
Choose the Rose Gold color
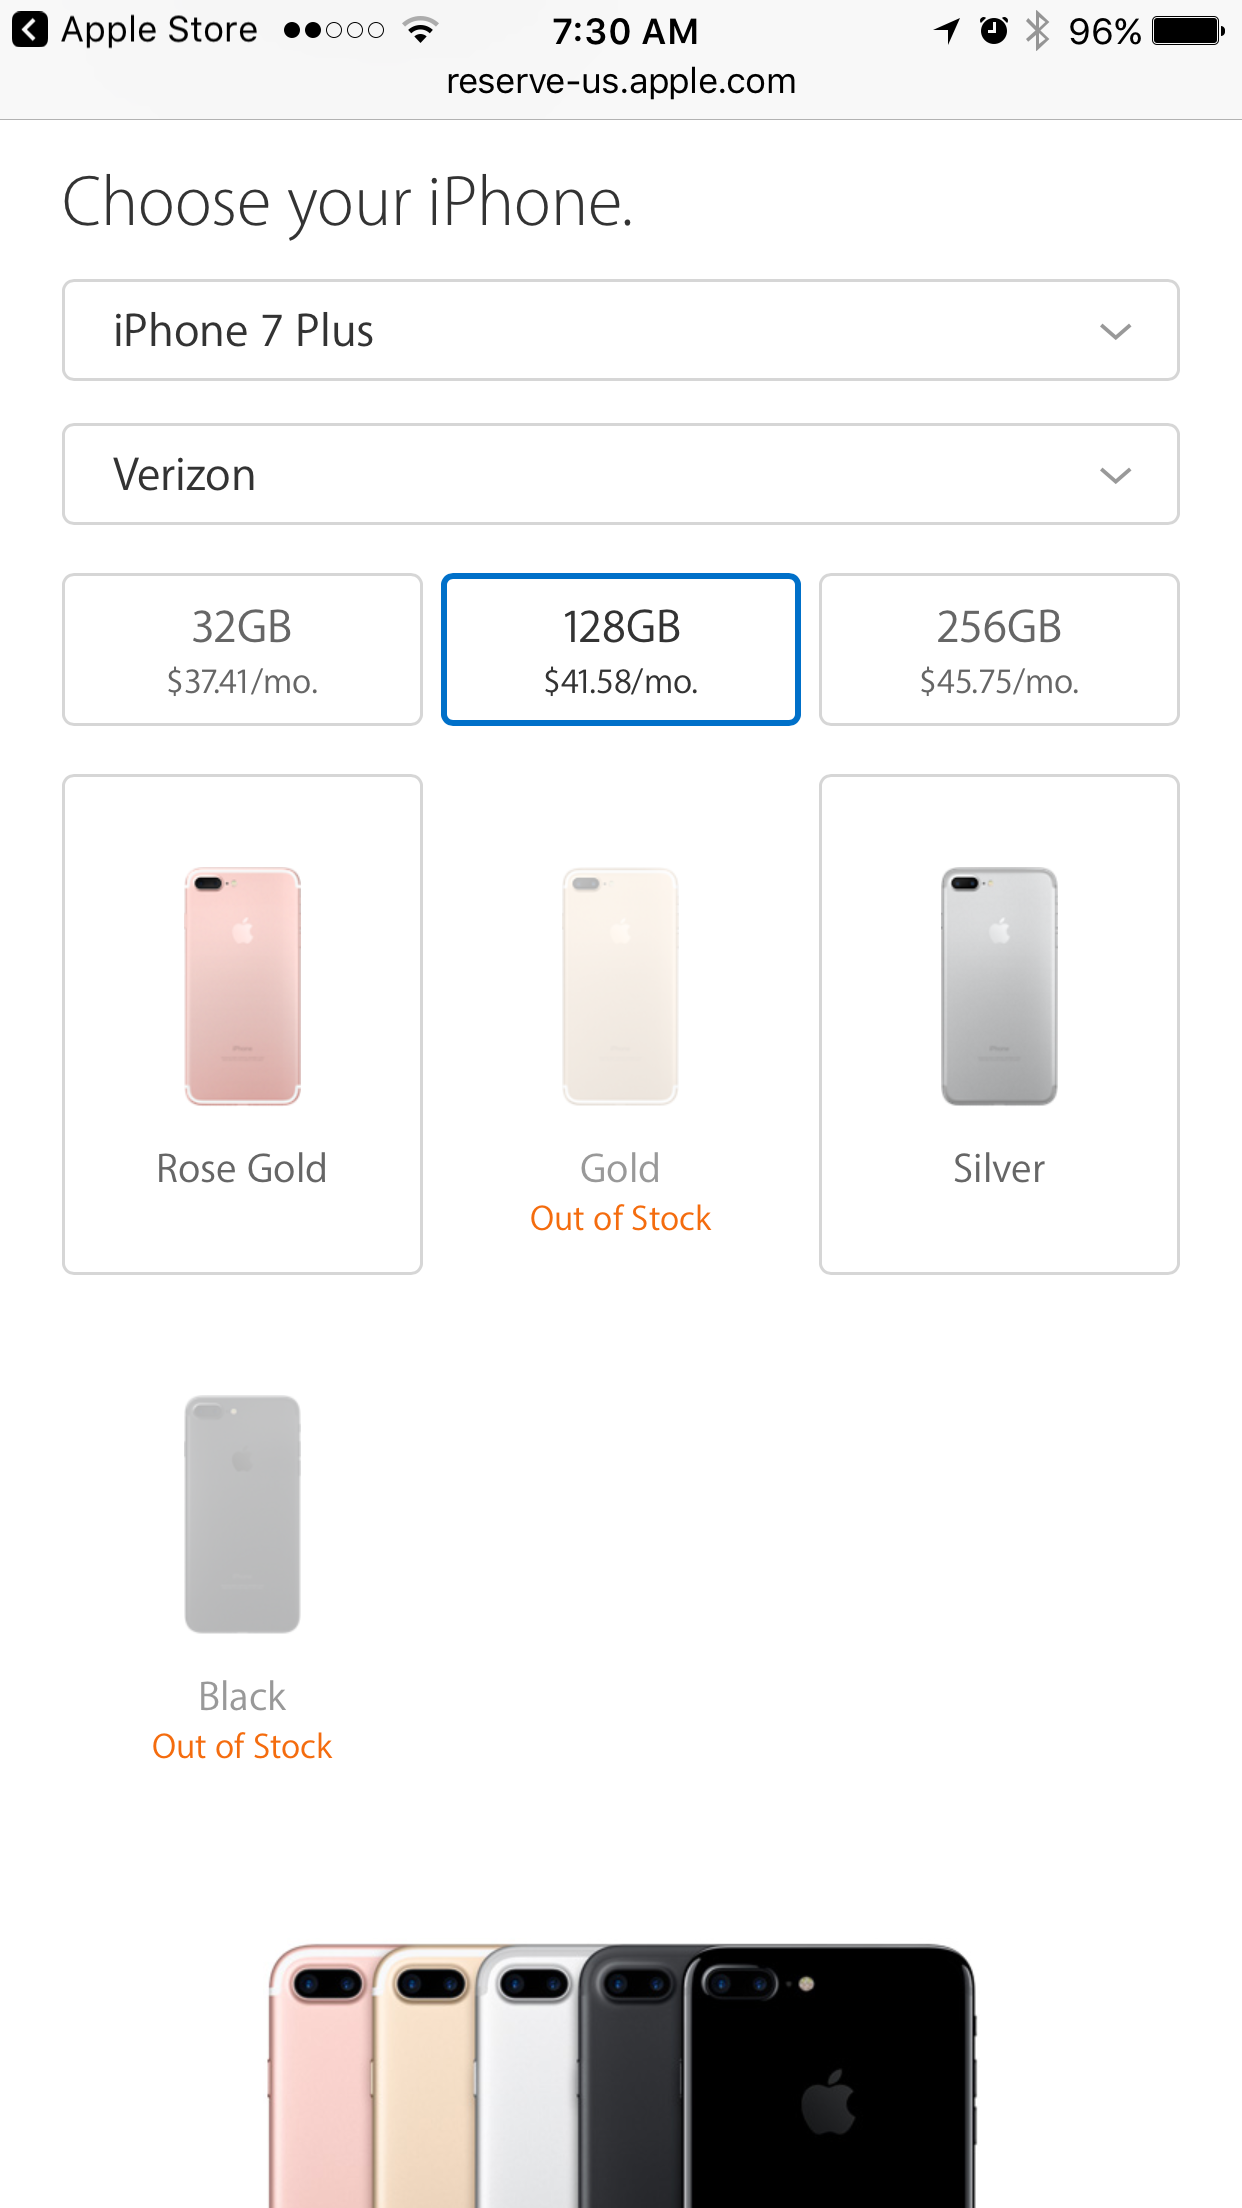[242, 1024]
